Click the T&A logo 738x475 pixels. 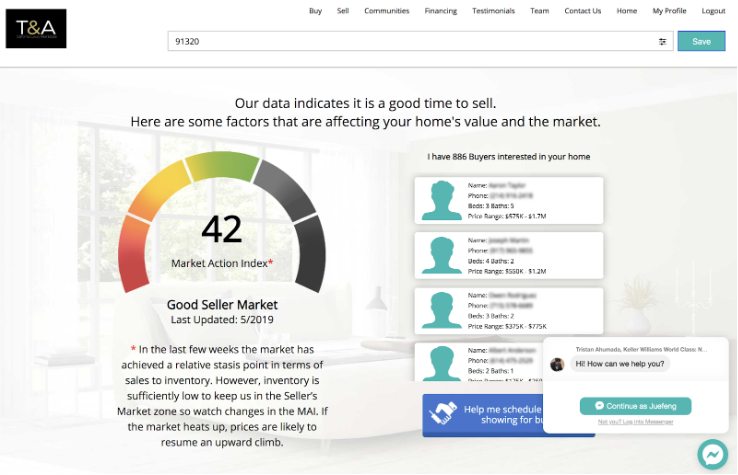pyautogui.click(x=36, y=28)
